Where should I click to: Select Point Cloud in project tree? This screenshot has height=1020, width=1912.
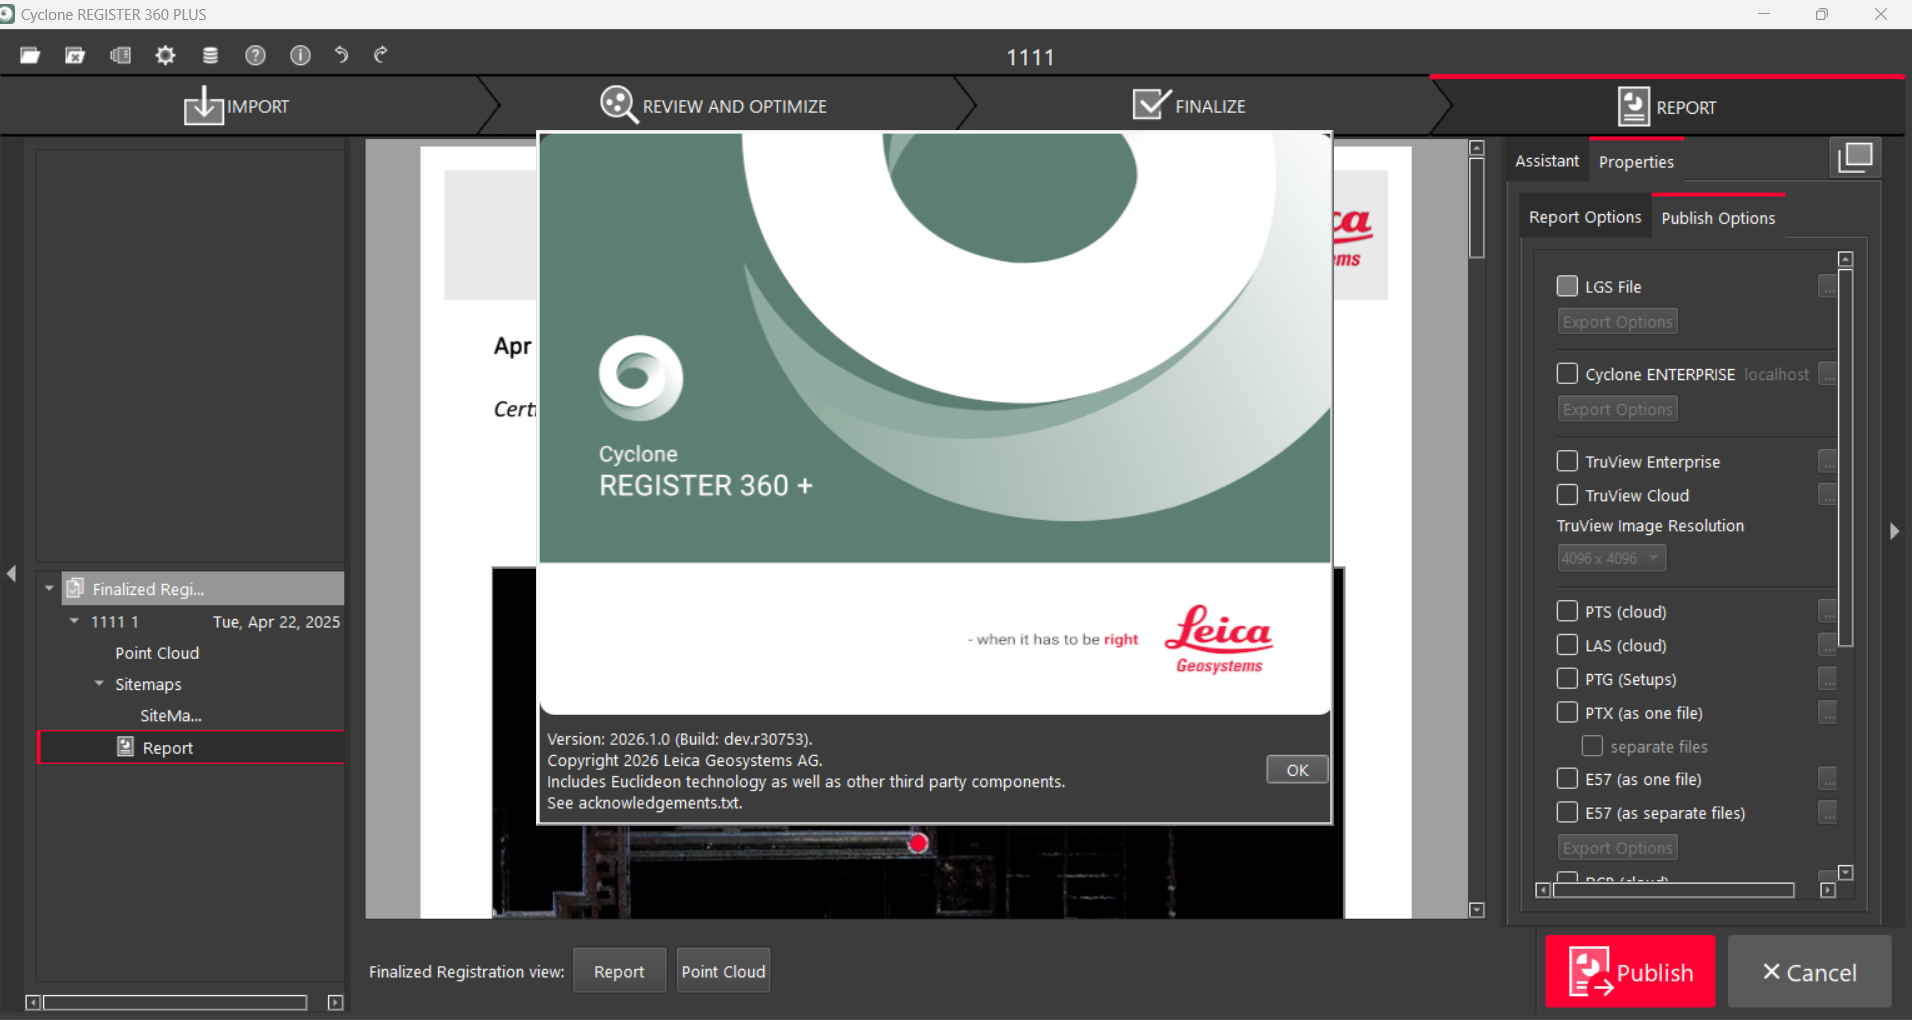[157, 653]
